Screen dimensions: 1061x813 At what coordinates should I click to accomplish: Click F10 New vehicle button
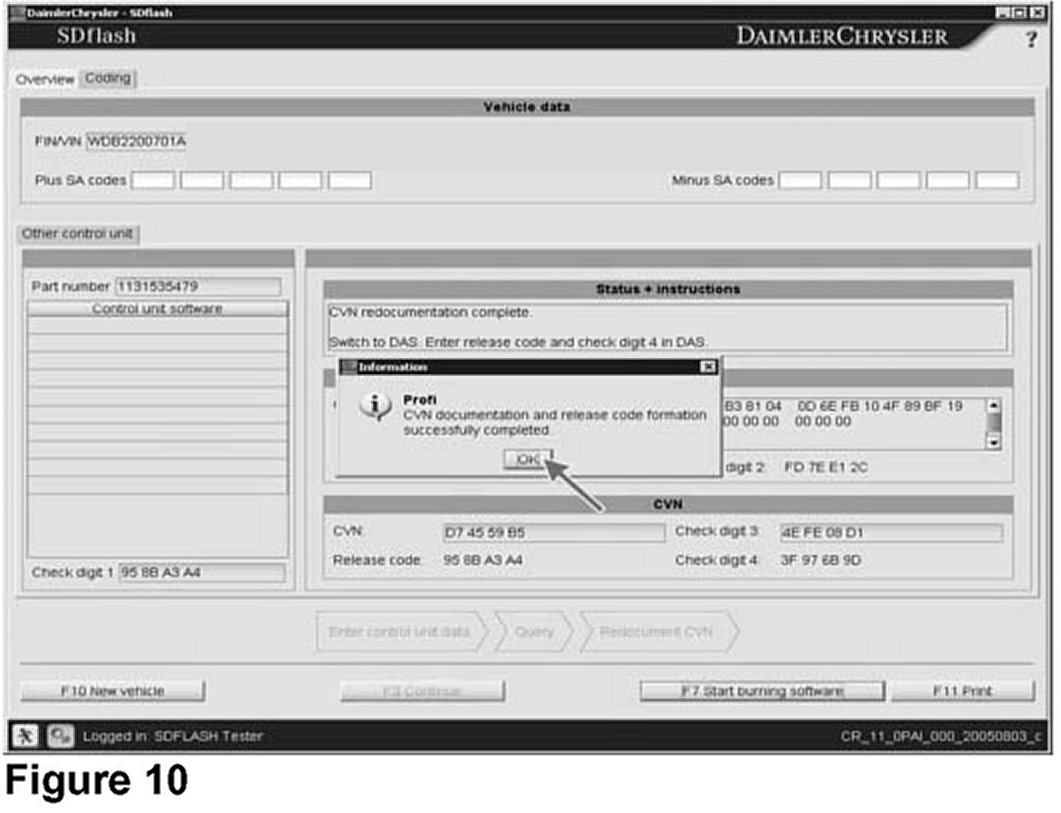(x=112, y=691)
